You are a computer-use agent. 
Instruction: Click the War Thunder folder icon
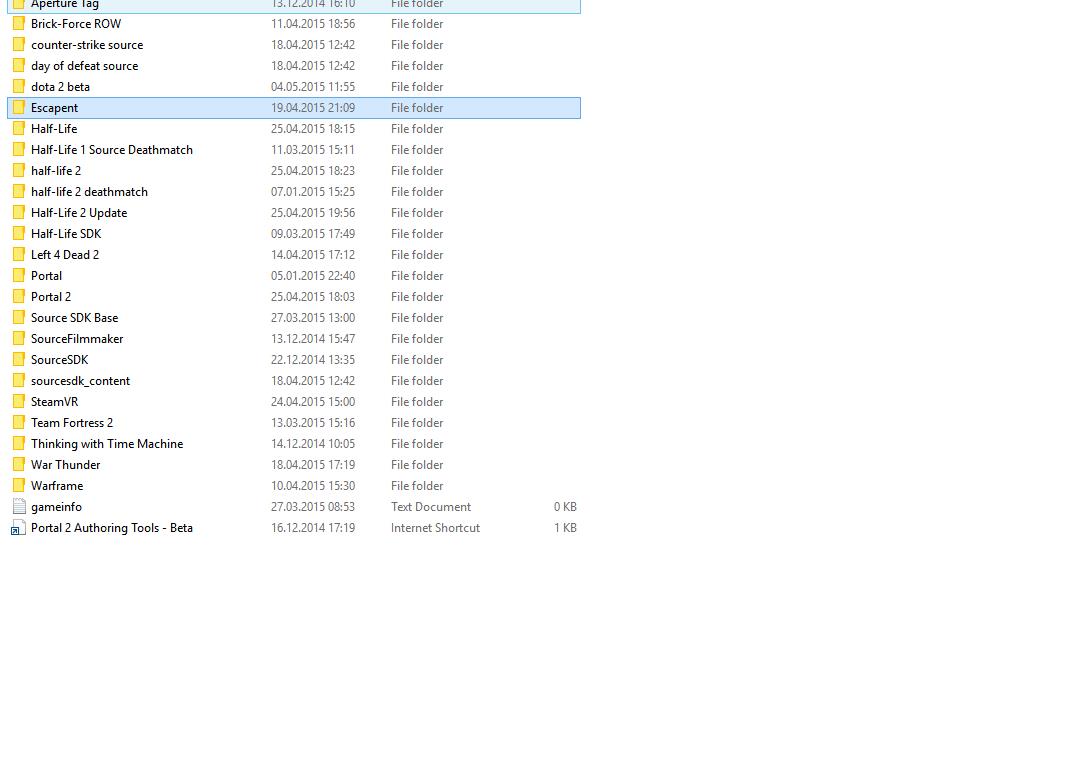(x=19, y=465)
